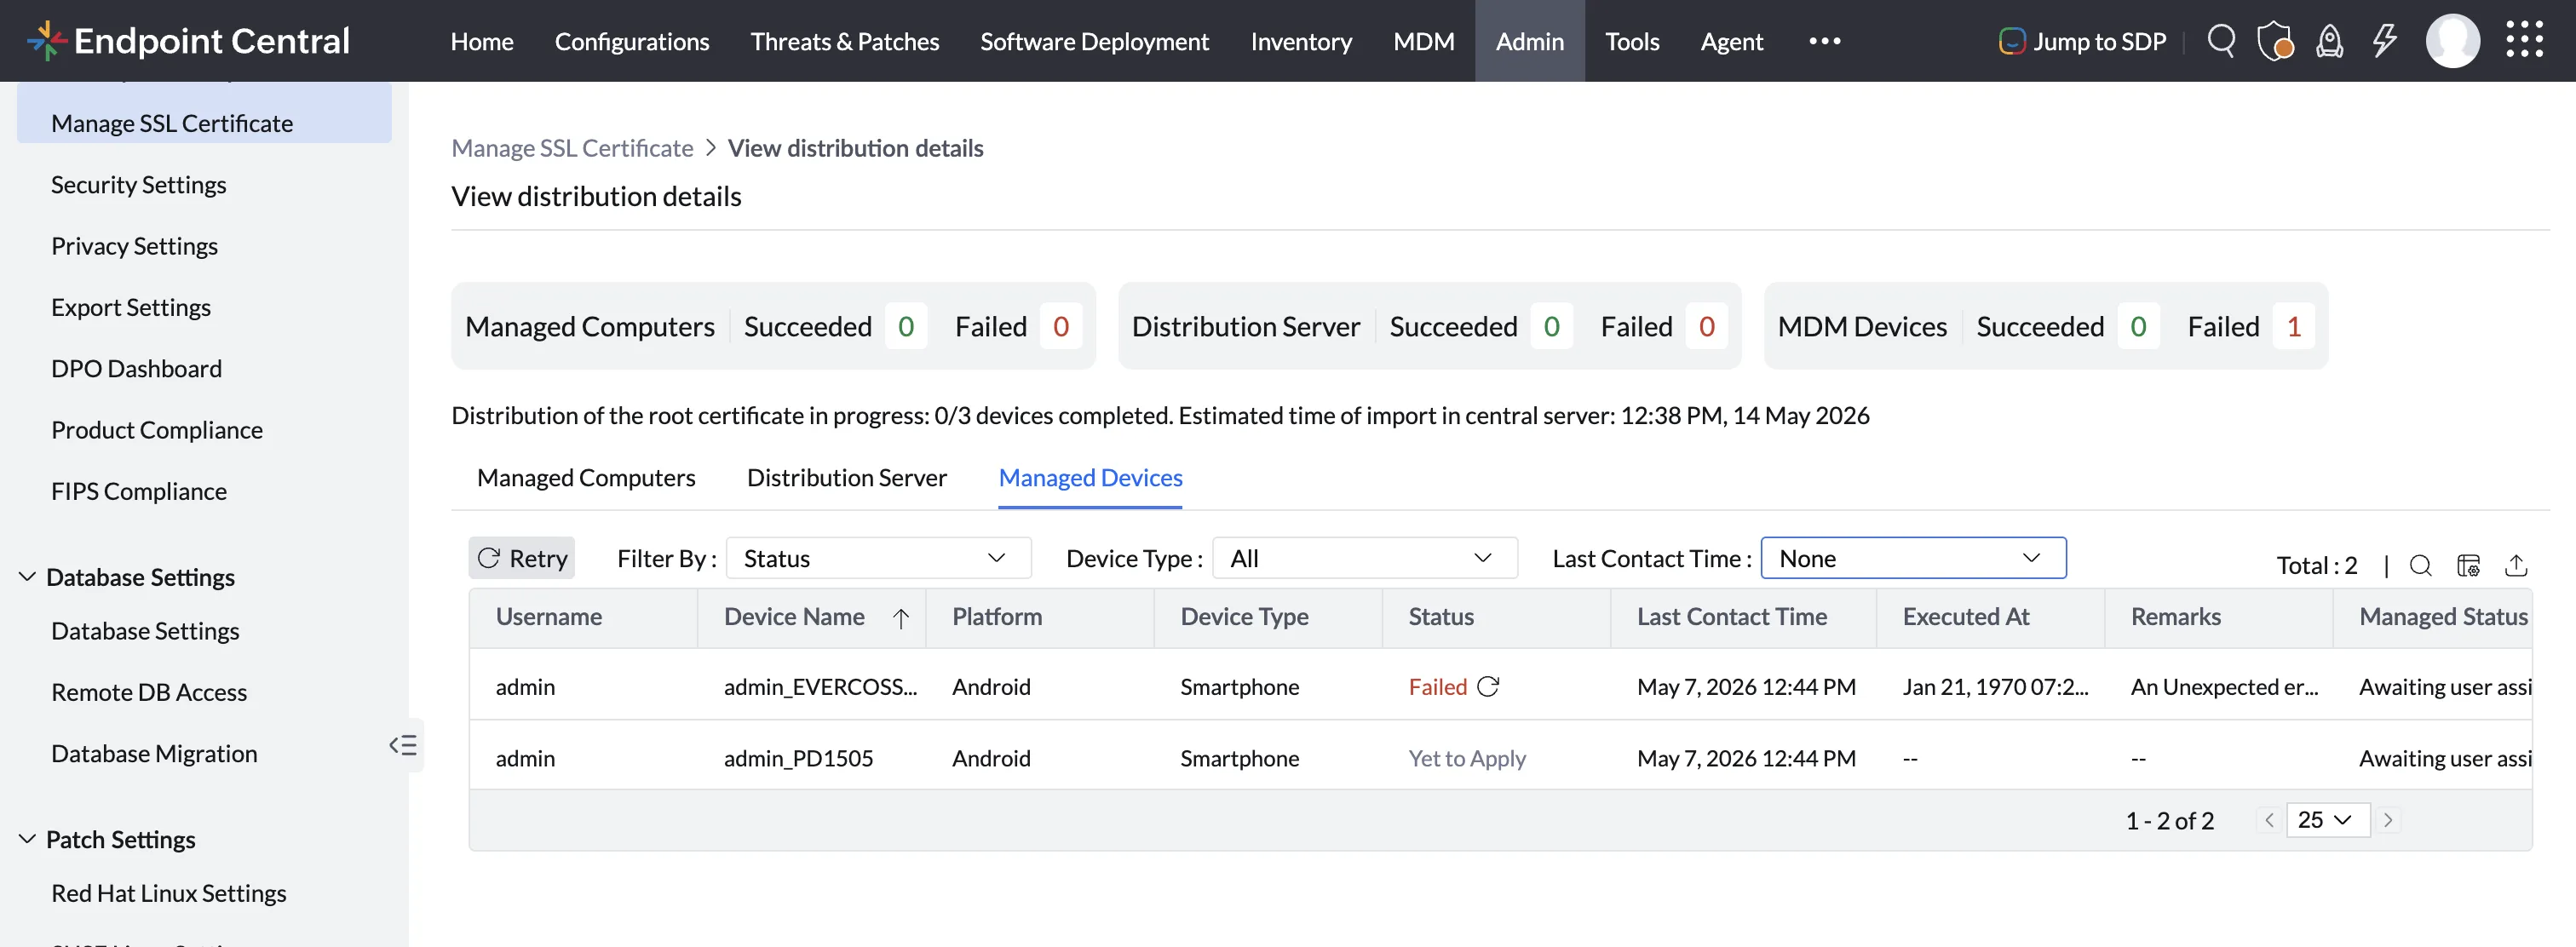Open Product Compliance in sidebar

pos(157,430)
